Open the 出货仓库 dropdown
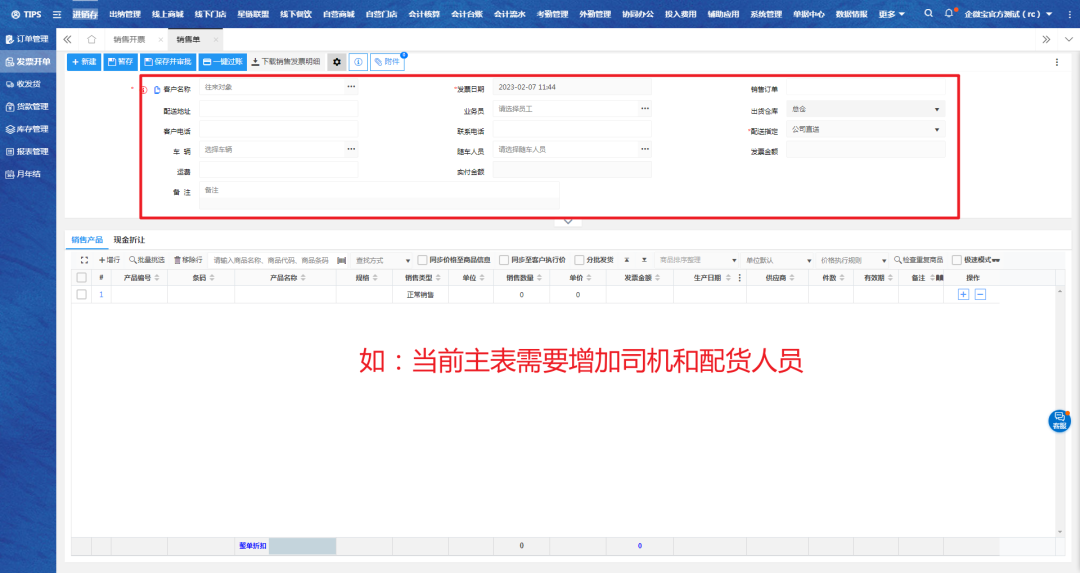Screen dimensions: 1080x573 coord(865,109)
